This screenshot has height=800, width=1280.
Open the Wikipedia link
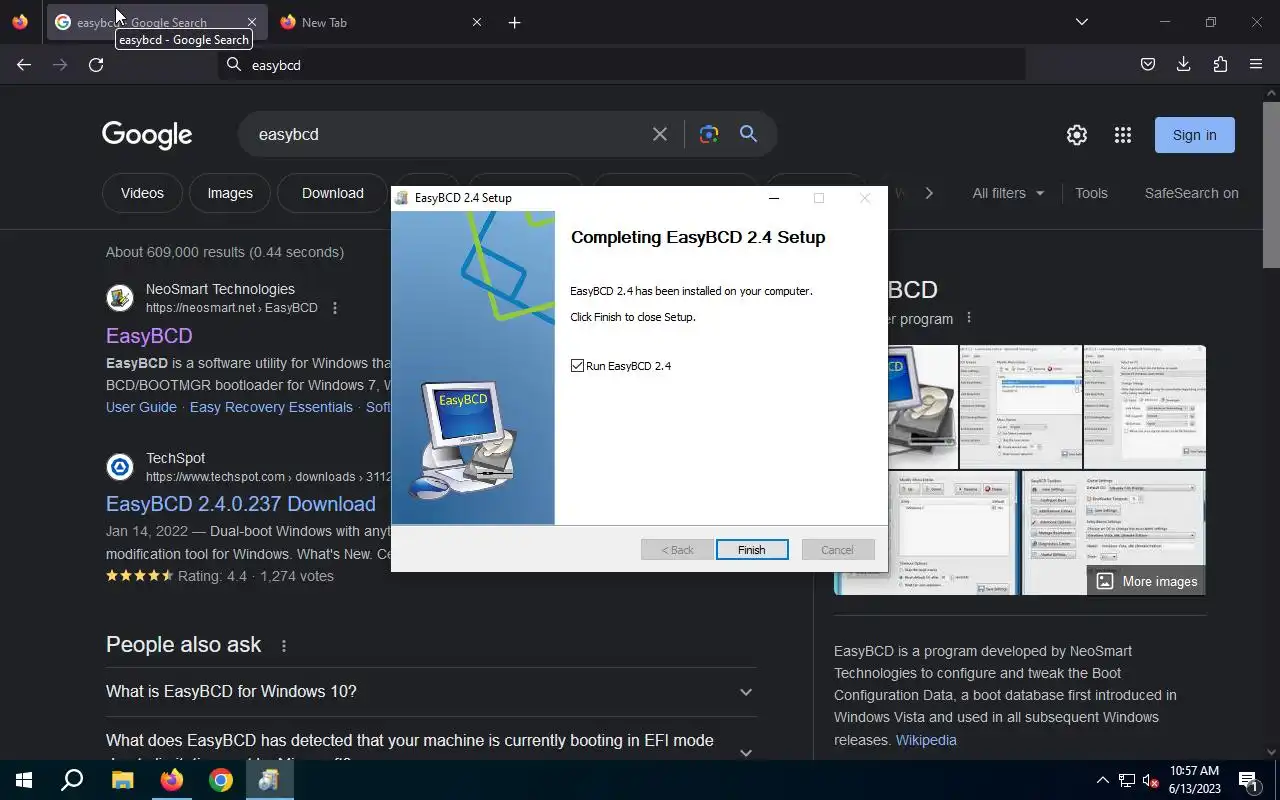pyautogui.click(x=926, y=740)
